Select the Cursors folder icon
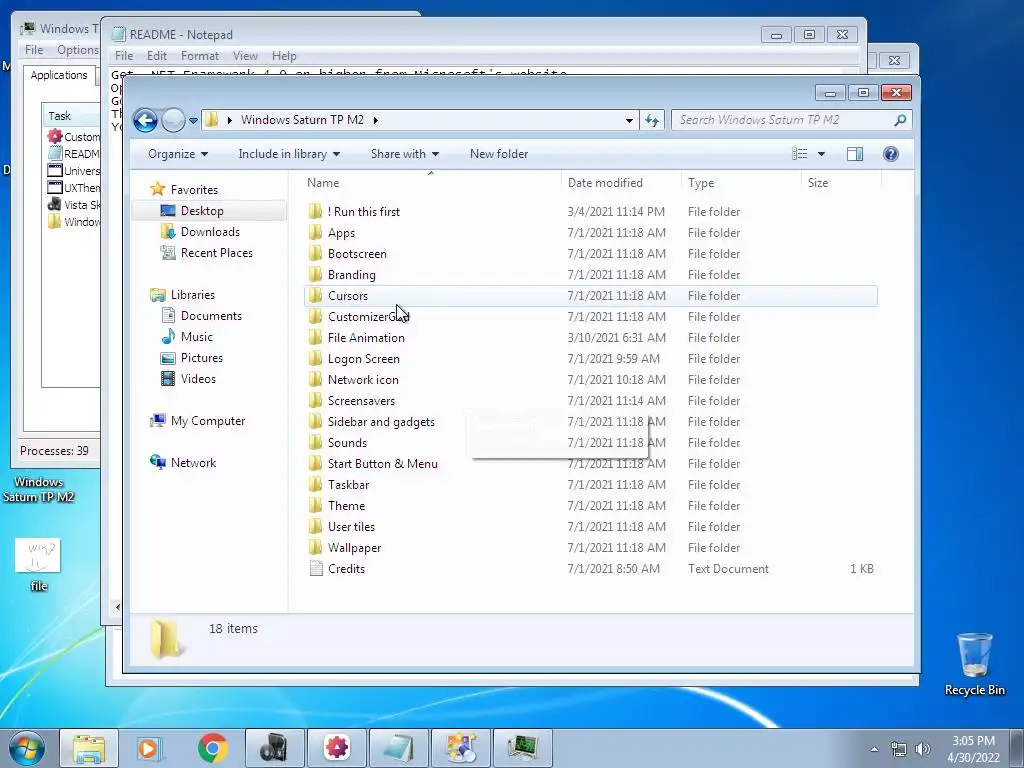1024x768 pixels. click(315, 296)
